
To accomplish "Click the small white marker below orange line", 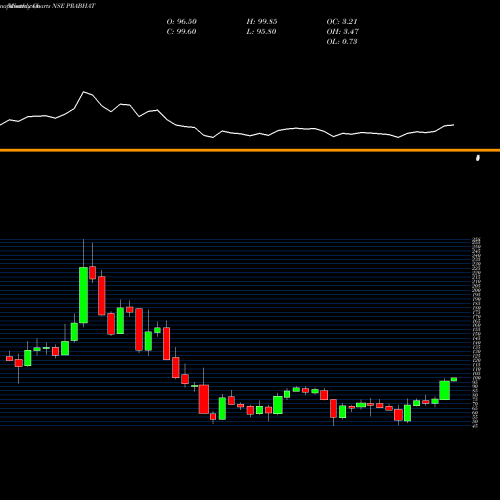I will 478,158.
